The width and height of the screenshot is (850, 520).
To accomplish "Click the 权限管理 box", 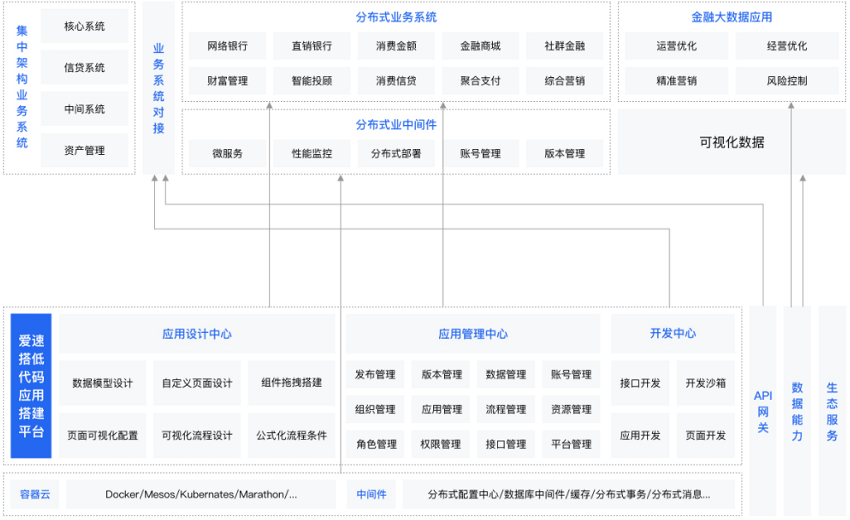I will coord(441,444).
